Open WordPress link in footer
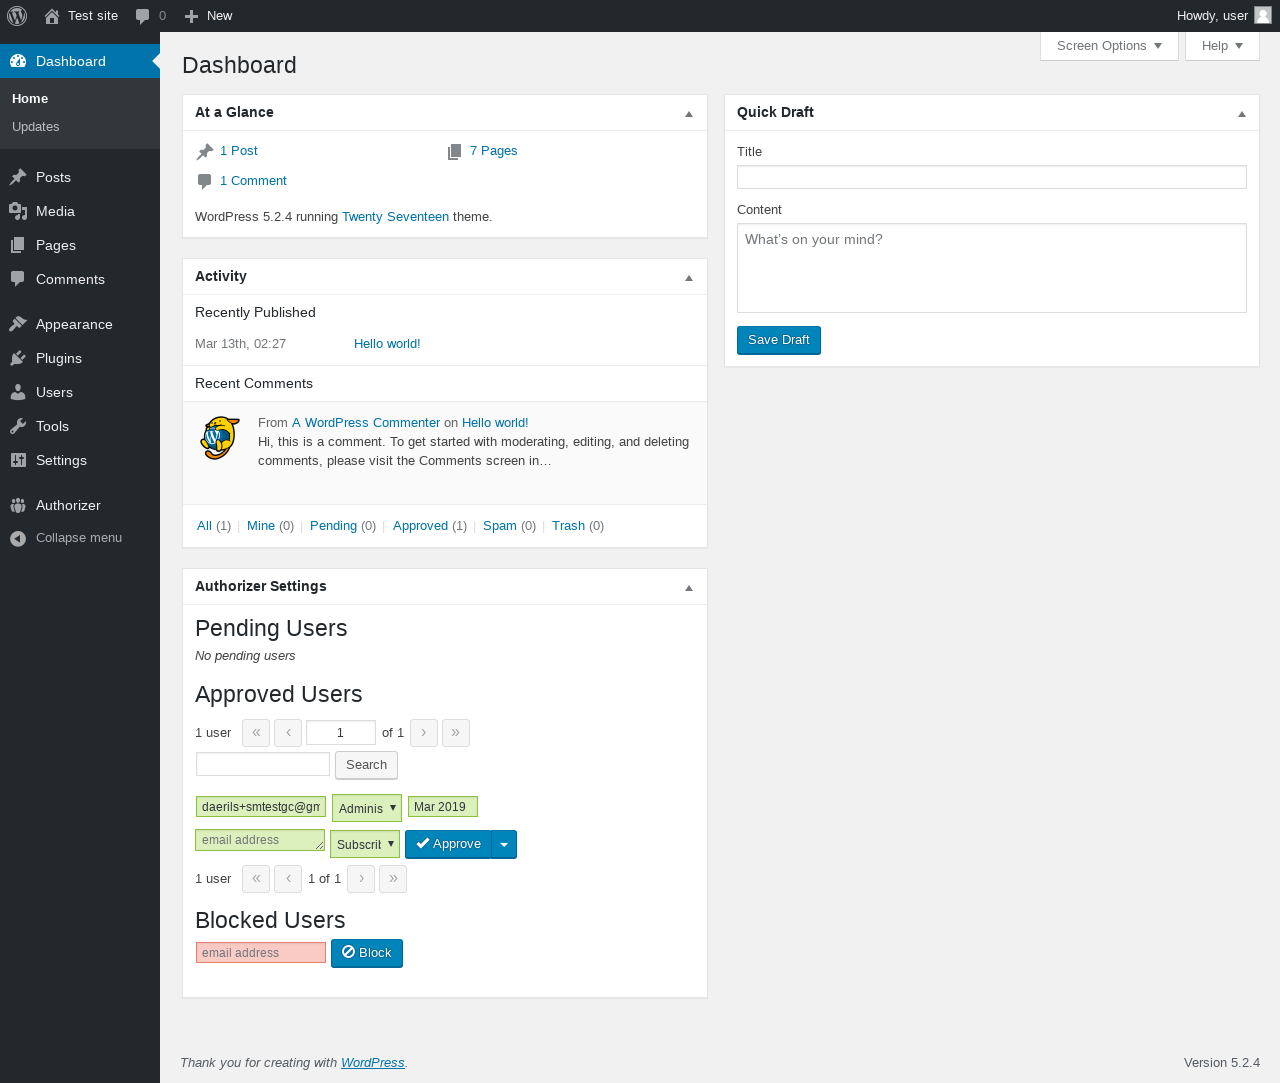The height and width of the screenshot is (1083, 1280). click(x=373, y=1063)
